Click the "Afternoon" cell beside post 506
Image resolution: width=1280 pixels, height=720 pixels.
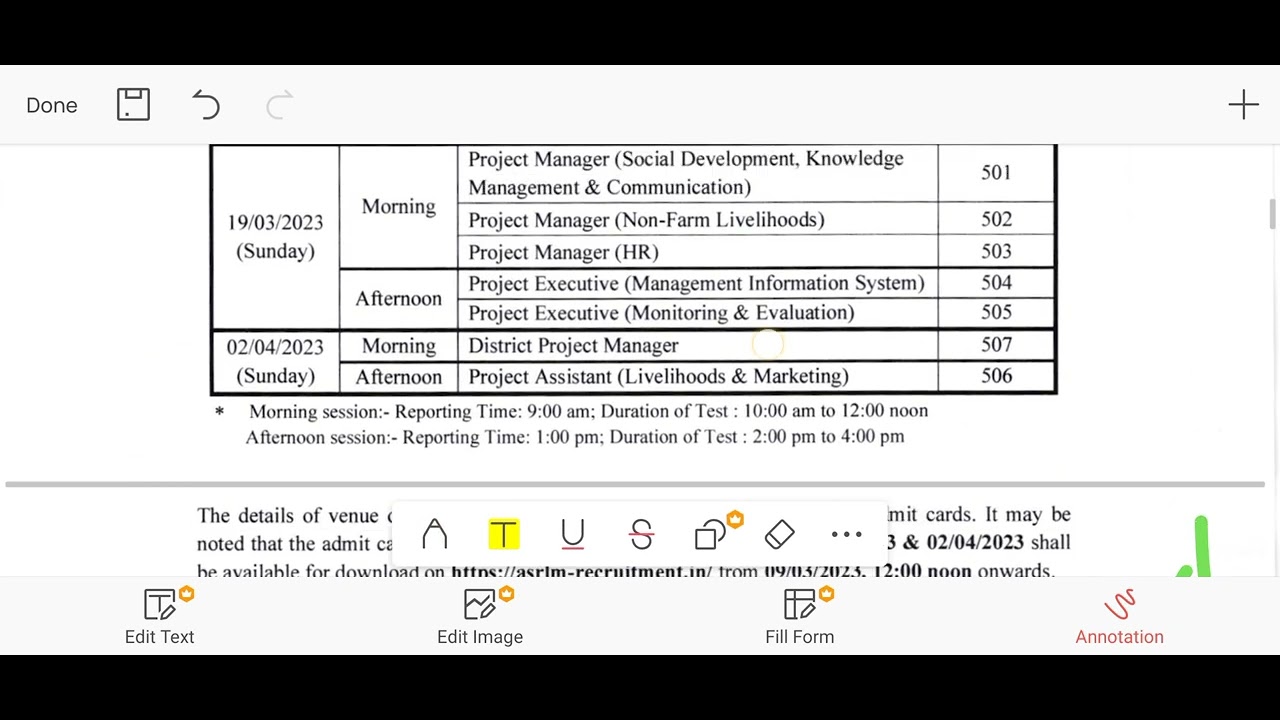point(398,377)
